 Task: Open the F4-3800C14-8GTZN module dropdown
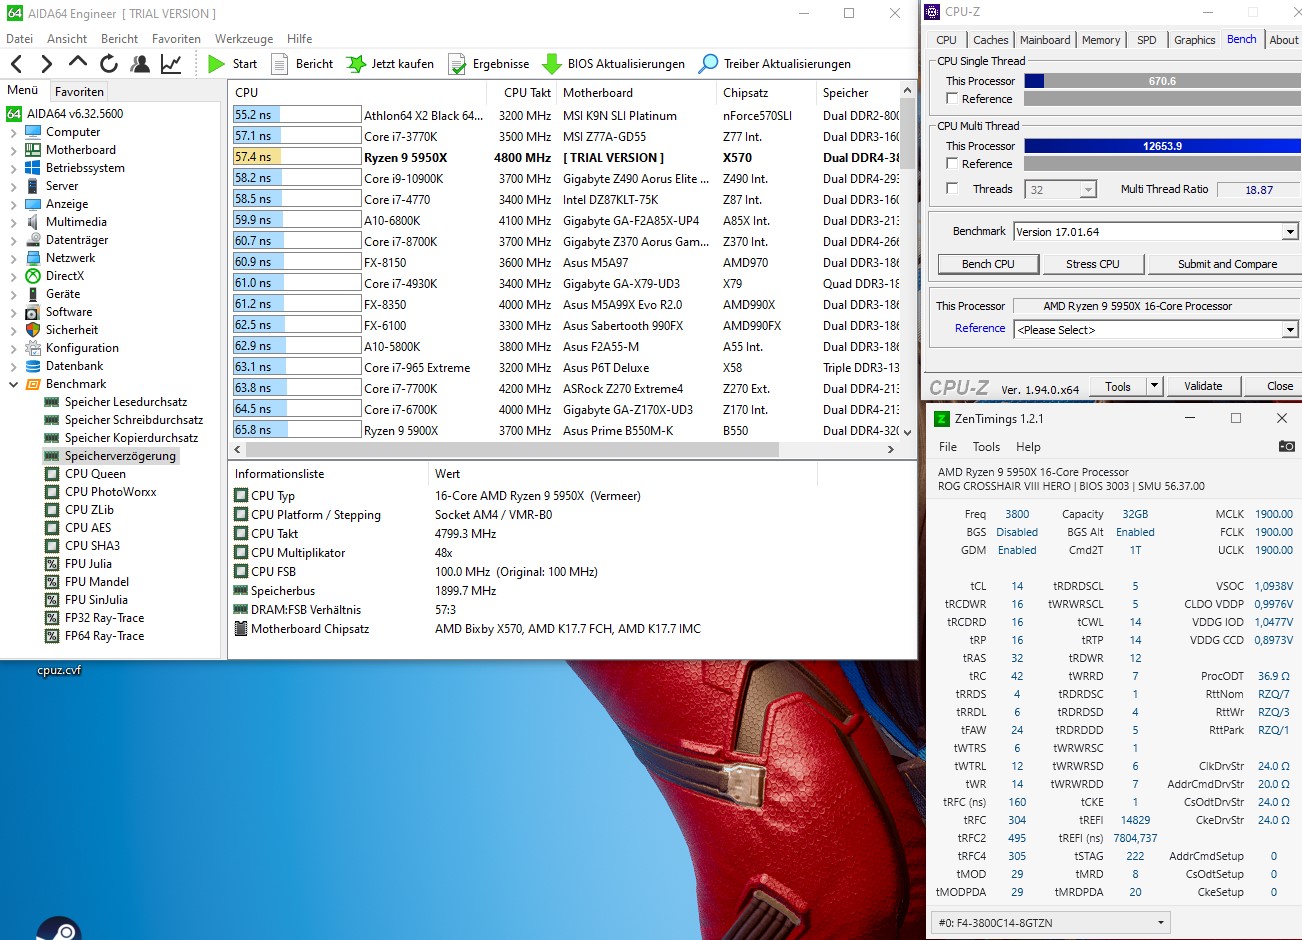coord(1051,923)
